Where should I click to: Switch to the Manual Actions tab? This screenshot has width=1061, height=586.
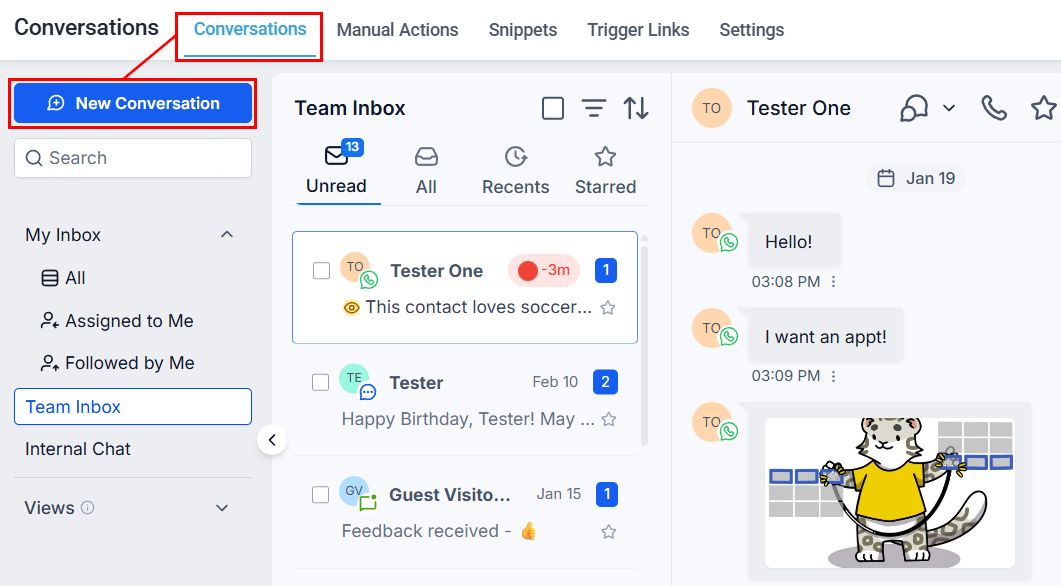pyautogui.click(x=397, y=30)
